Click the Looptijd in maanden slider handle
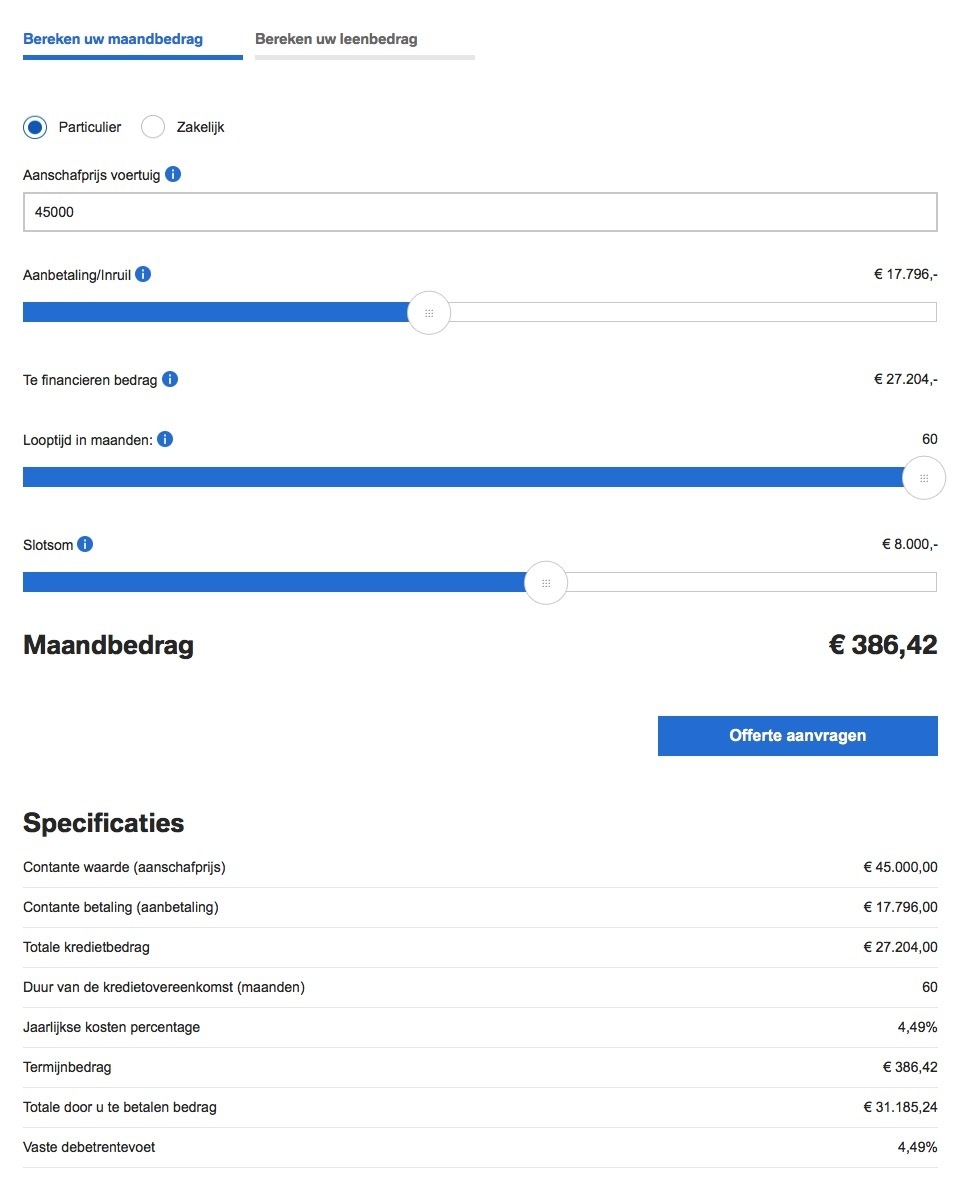980x1182 pixels. (x=923, y=478)
